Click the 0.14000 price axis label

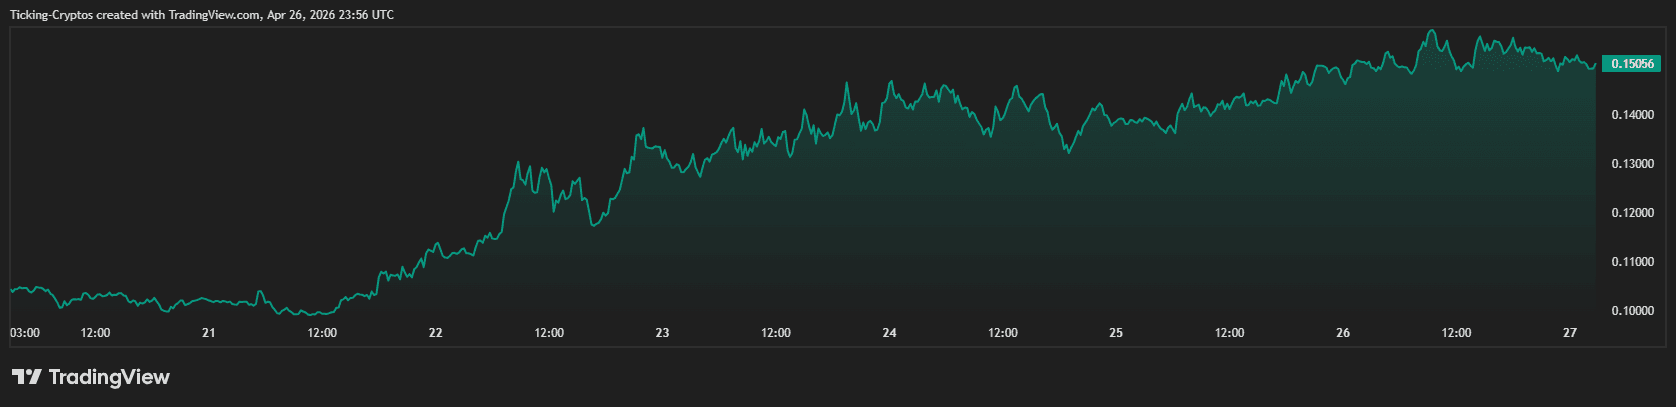(x=1632, y=115)
